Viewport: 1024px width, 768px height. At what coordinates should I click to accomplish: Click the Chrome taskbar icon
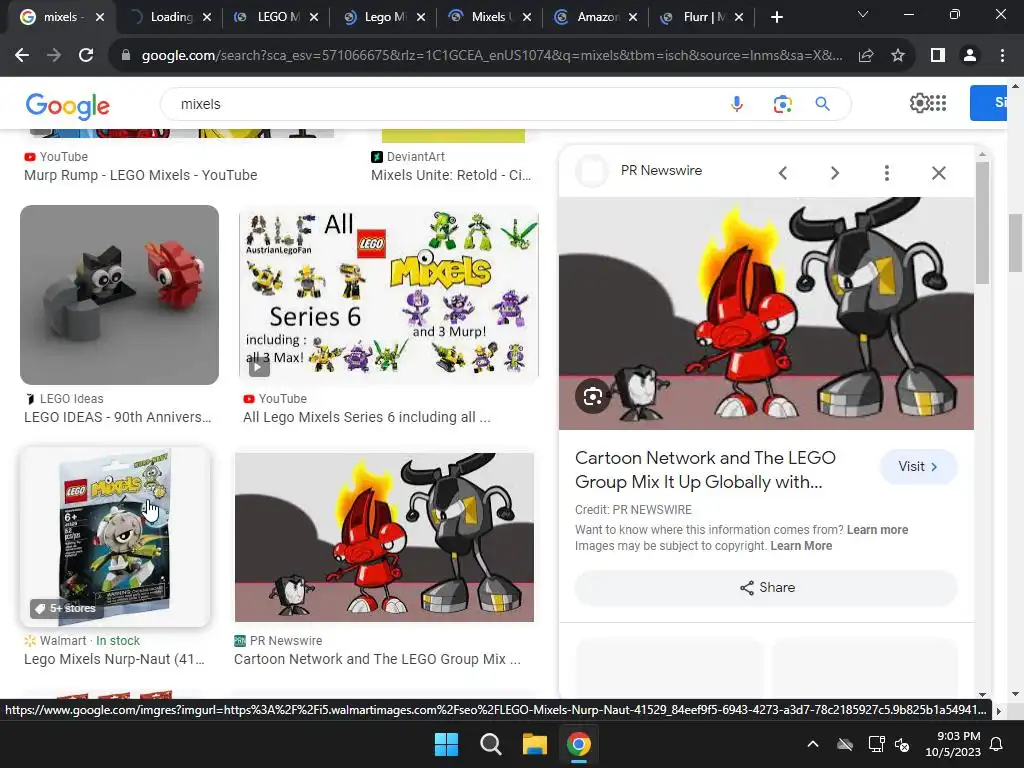point(578,744)
